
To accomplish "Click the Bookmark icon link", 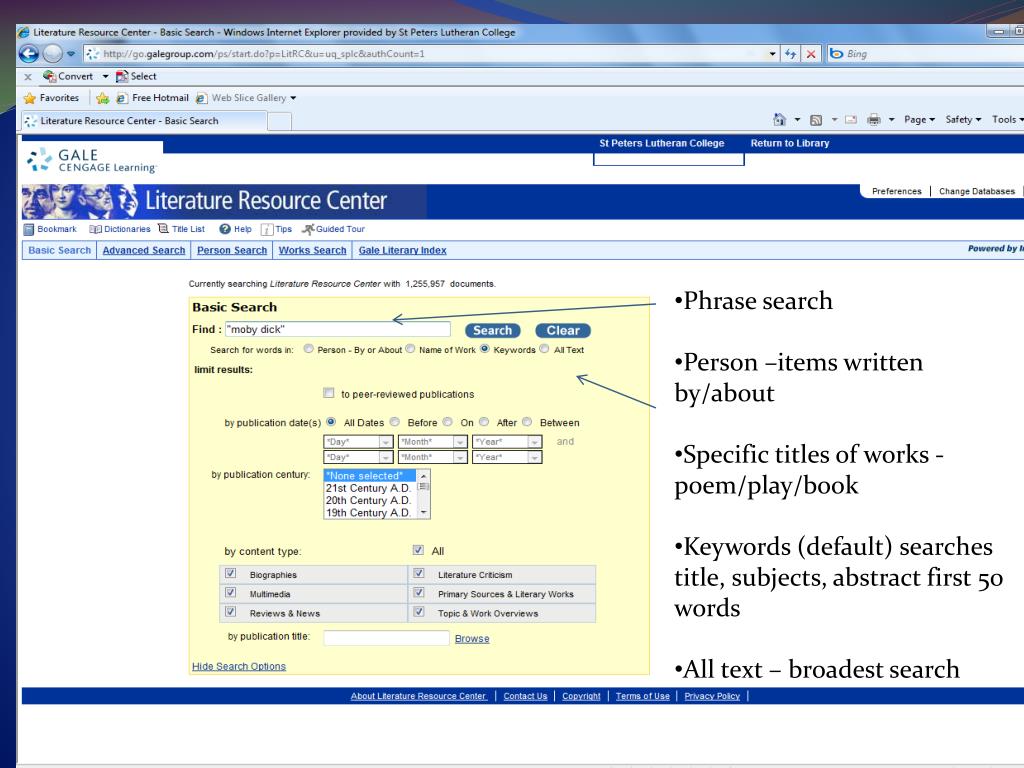I will [29, 229].
